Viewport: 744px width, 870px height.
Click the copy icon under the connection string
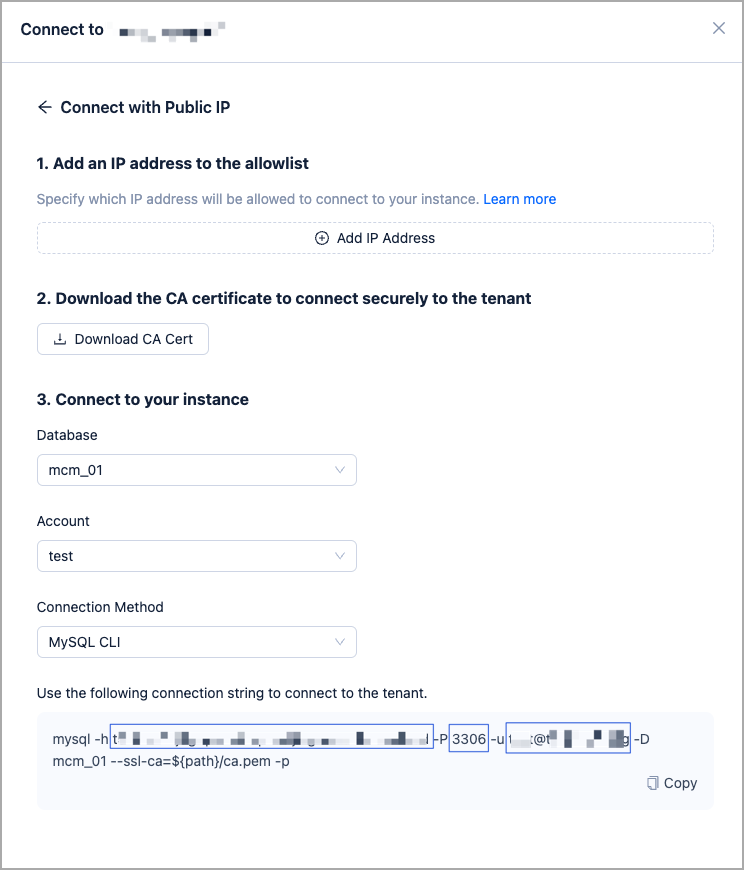point(653,783)
